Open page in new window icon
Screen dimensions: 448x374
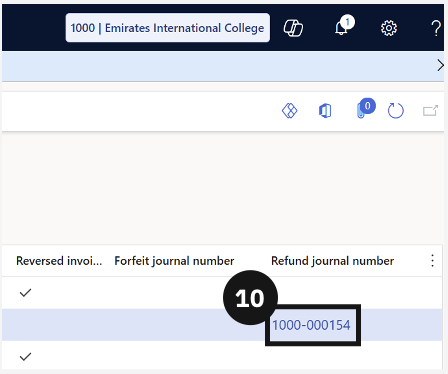tap(430, 110)
